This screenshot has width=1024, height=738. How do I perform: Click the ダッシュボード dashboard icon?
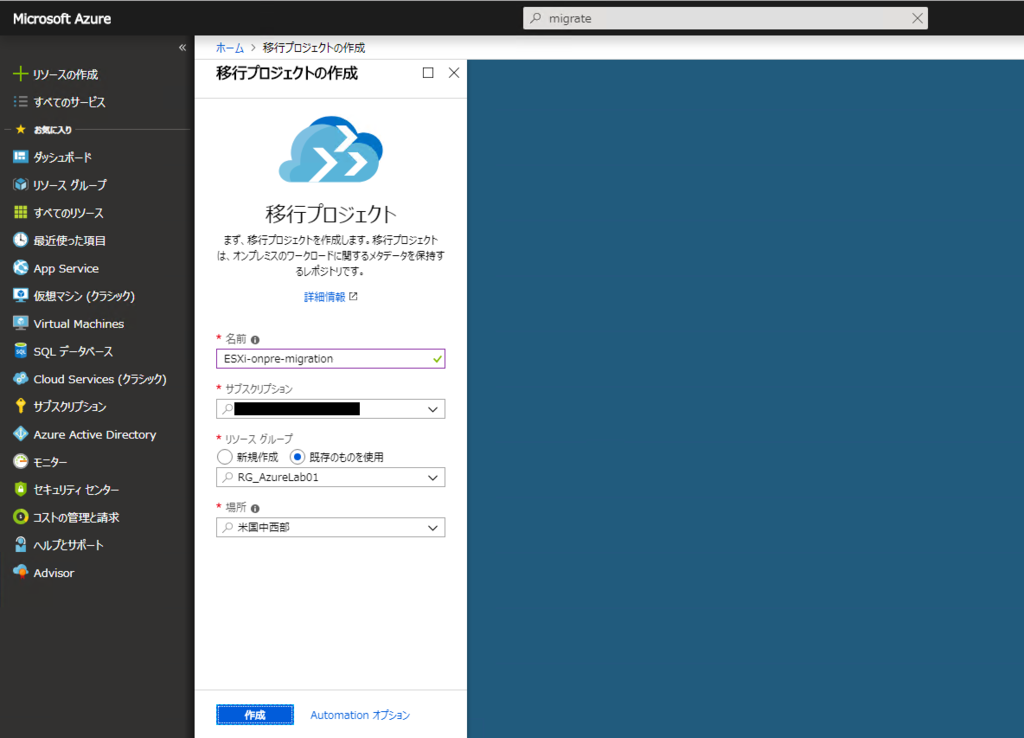point(20,157)
